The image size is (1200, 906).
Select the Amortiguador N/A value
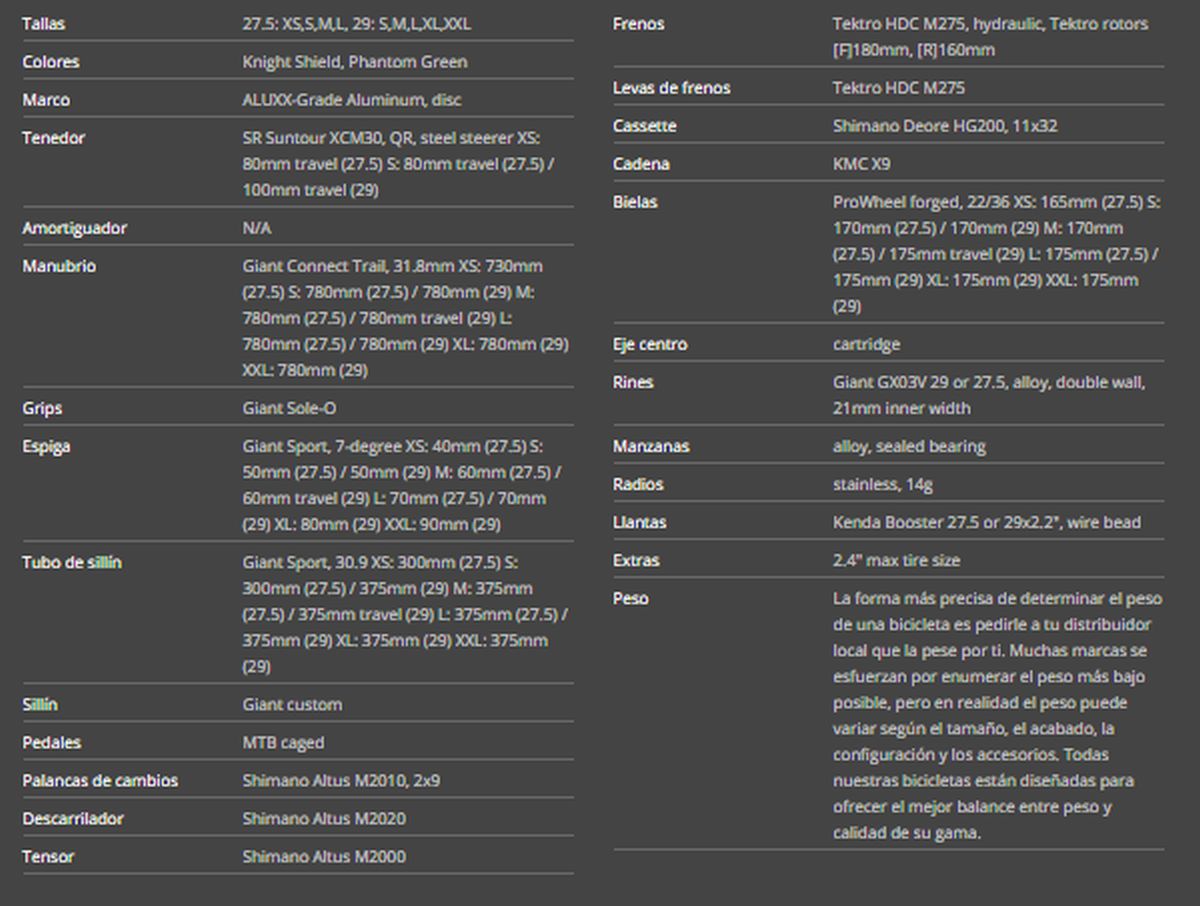(x=256, y=227)
